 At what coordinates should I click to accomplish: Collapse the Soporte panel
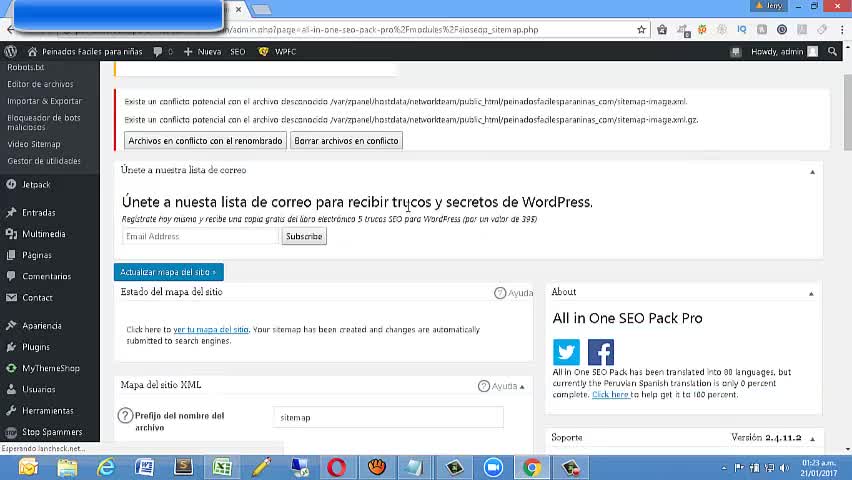813,439
